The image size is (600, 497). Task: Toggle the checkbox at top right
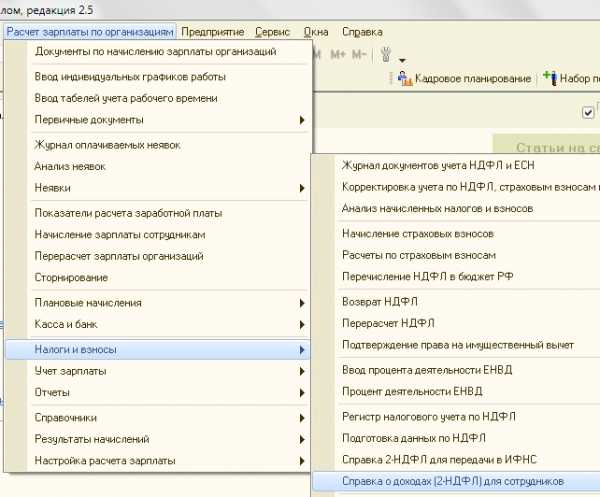(x=588, y=112)
